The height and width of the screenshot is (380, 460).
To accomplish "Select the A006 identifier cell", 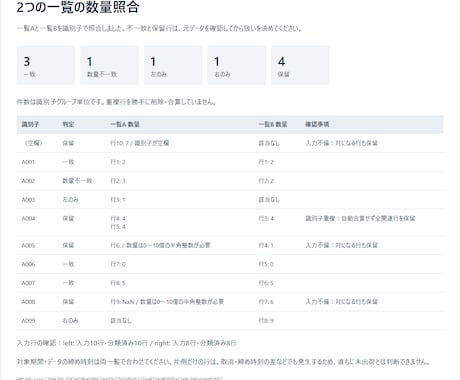I will point(28,264).
